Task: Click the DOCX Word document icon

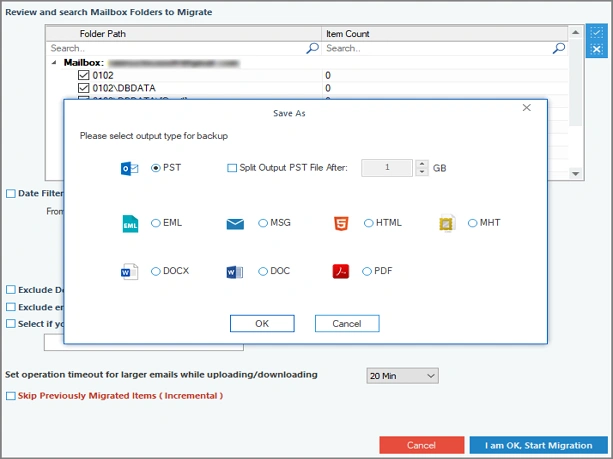Action: 129,271
